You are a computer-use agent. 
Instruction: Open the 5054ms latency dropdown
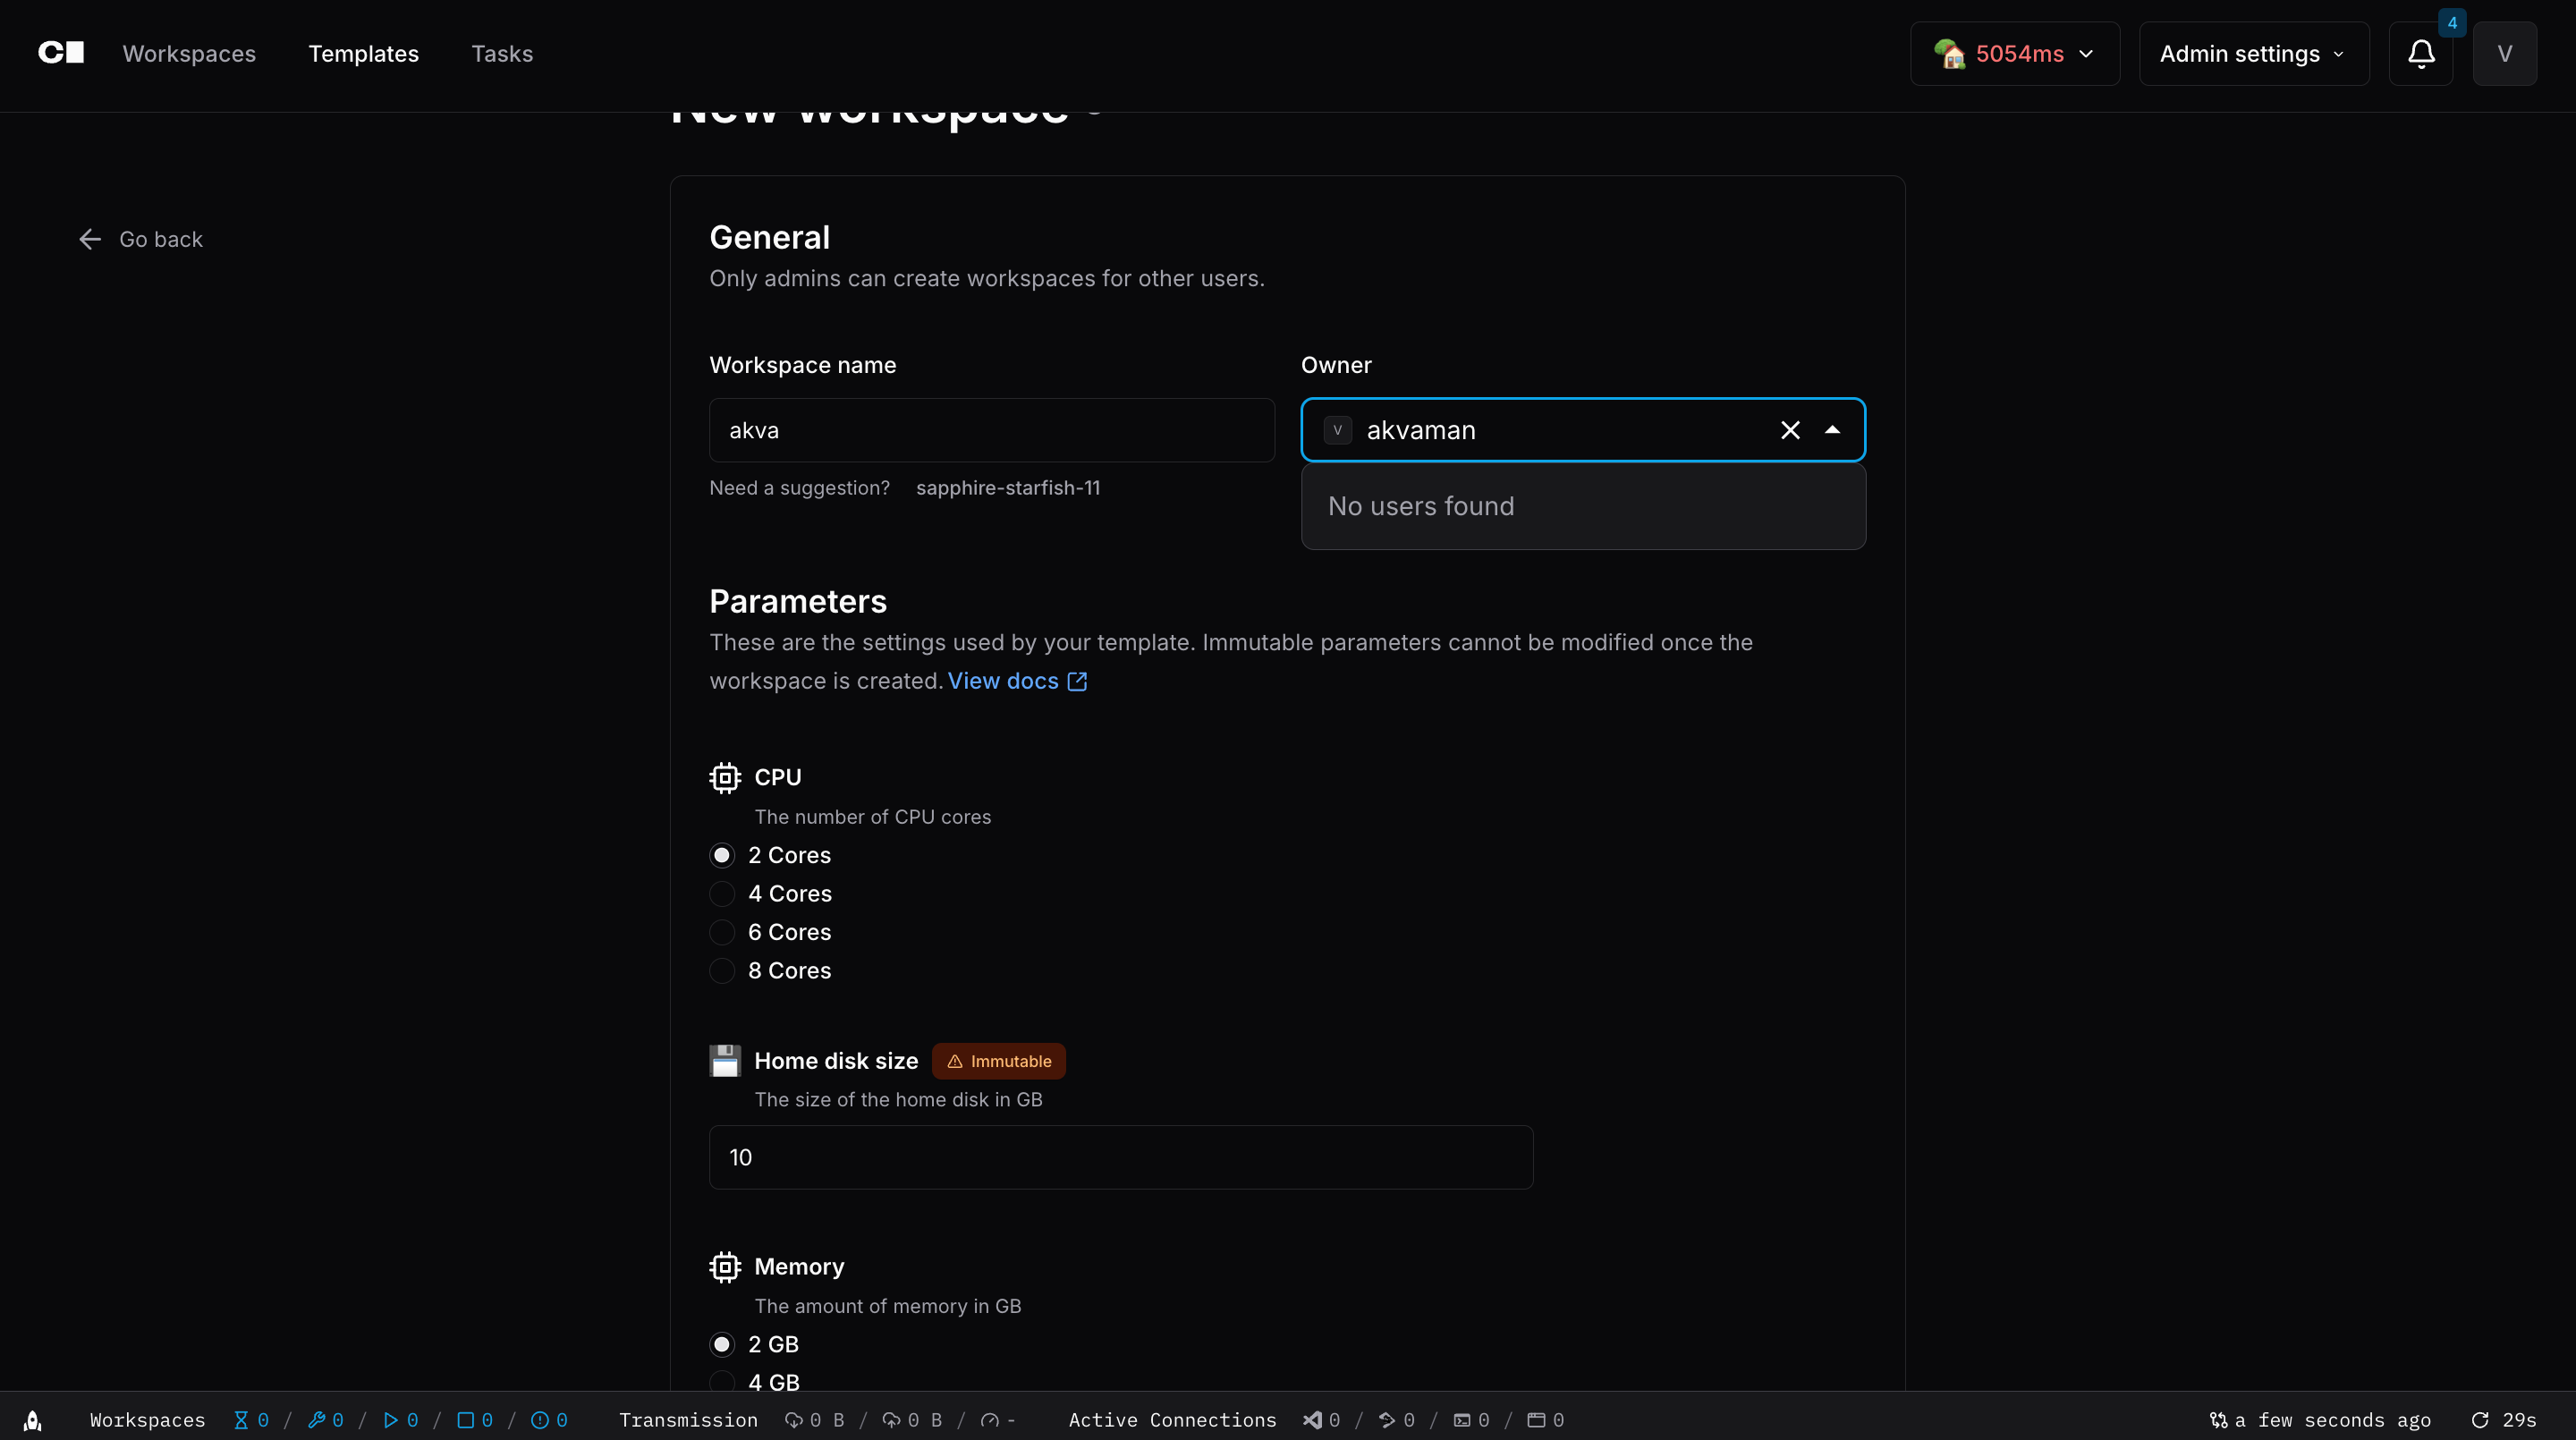point(2014,54)
